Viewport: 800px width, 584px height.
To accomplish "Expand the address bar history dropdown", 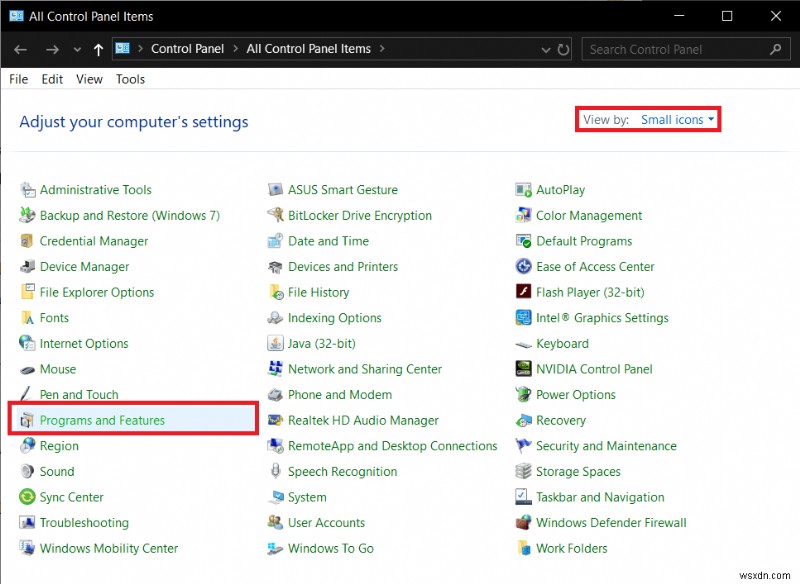I will coord(545,48).
